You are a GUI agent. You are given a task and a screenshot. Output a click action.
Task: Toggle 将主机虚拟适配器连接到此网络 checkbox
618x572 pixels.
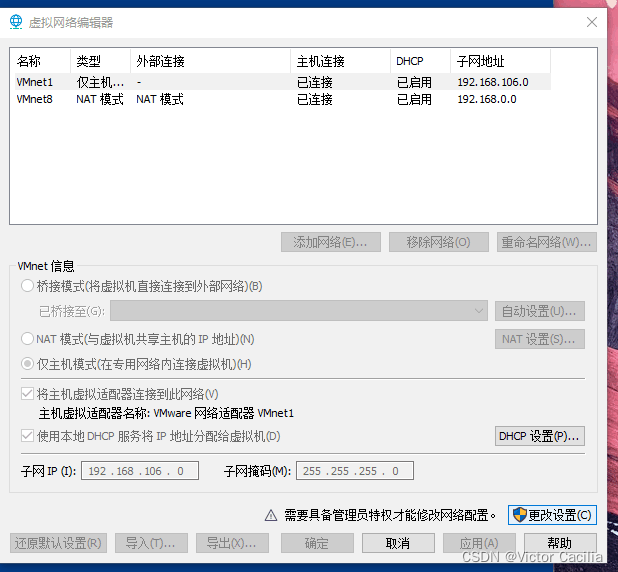click(x=27, y=393)
